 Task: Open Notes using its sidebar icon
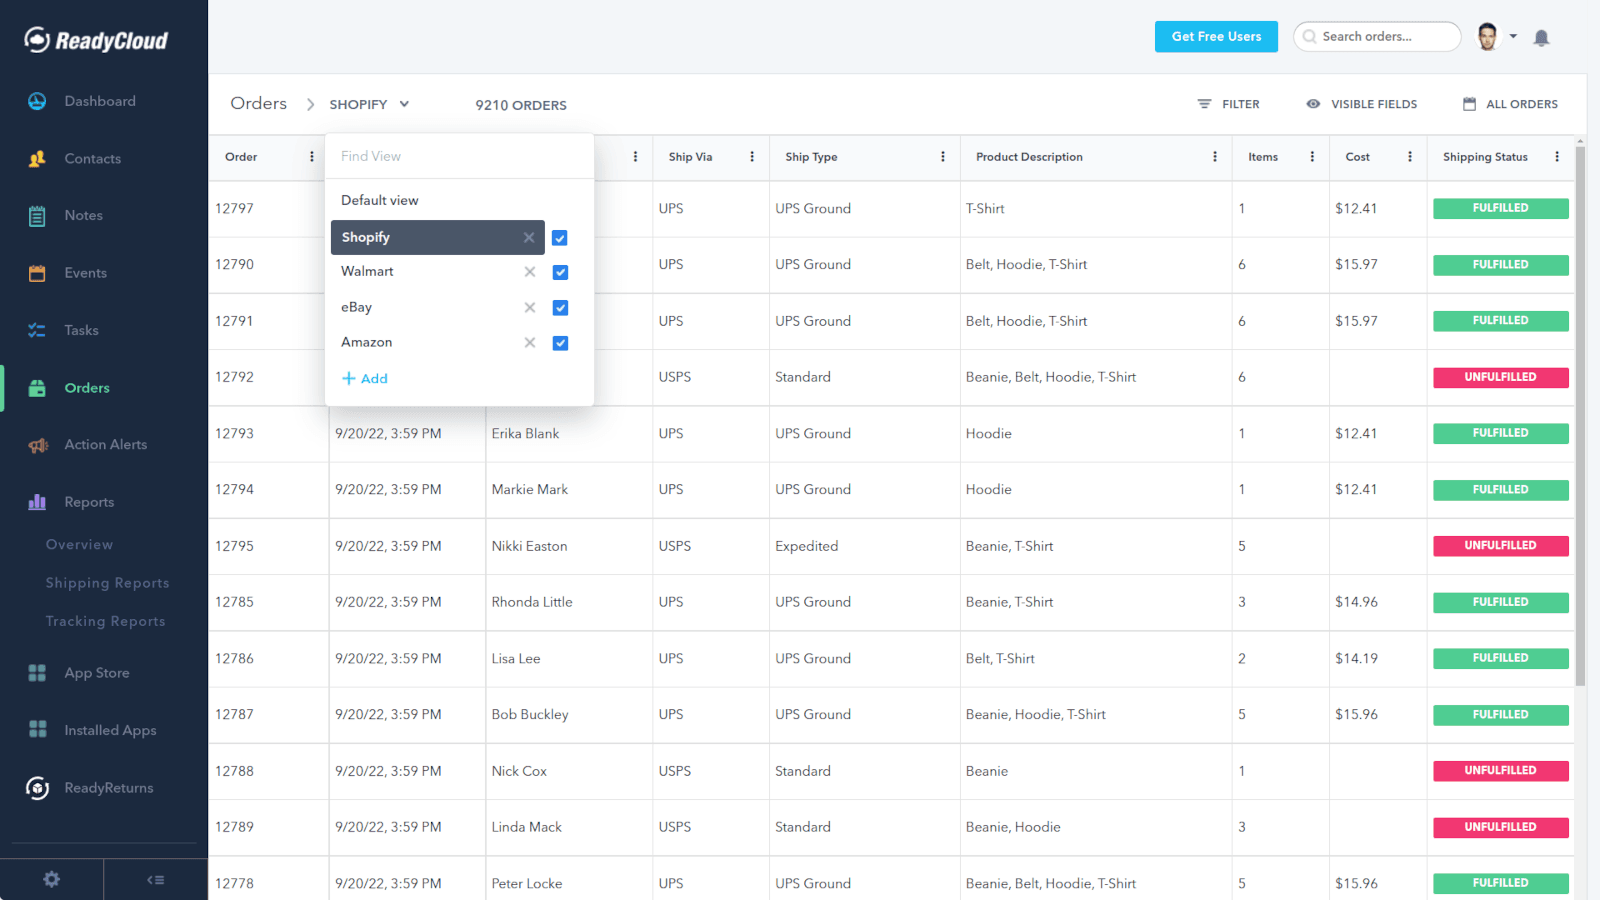coord(37,215)
